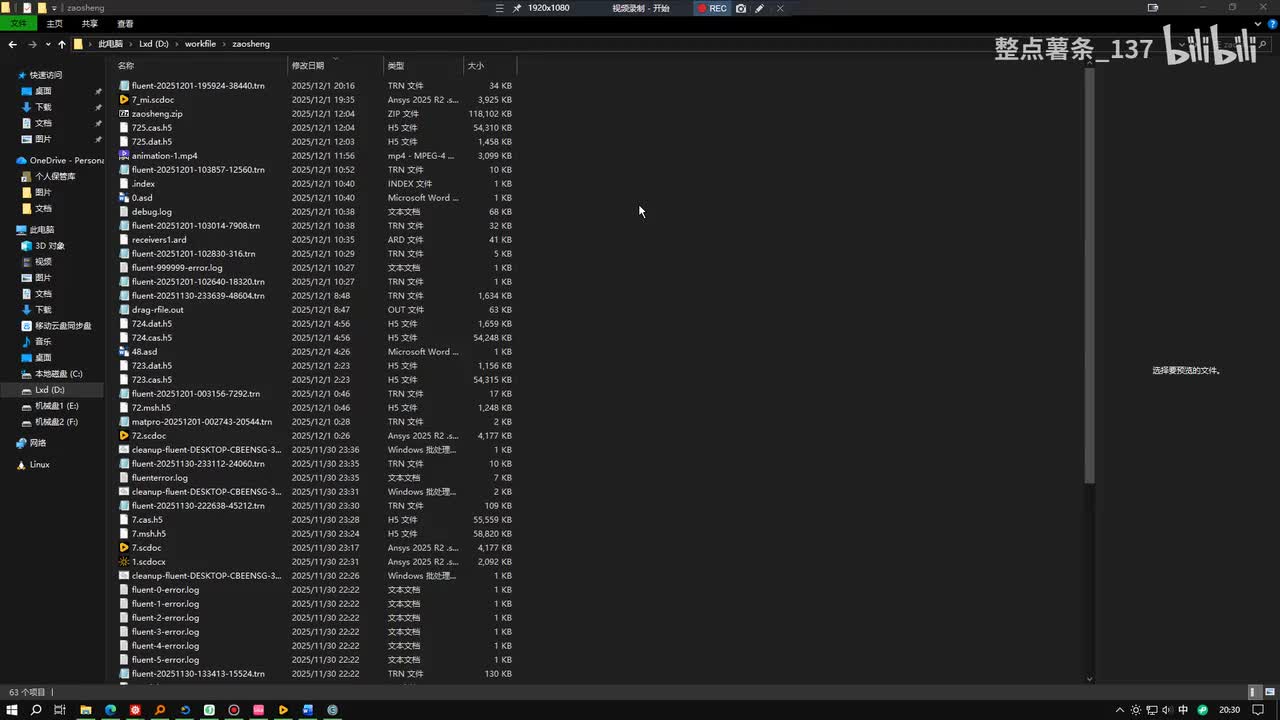Select file debug.log
1280x720 pixels.
click(152, 211)
